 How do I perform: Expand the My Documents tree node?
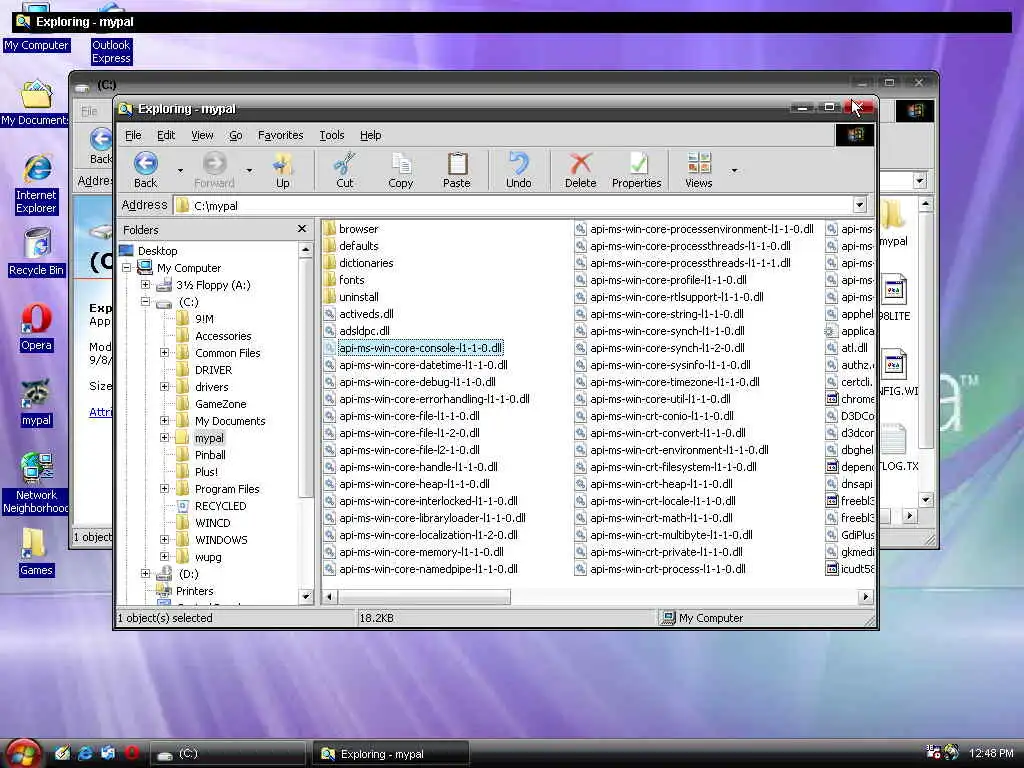click(x=164, y=421)
